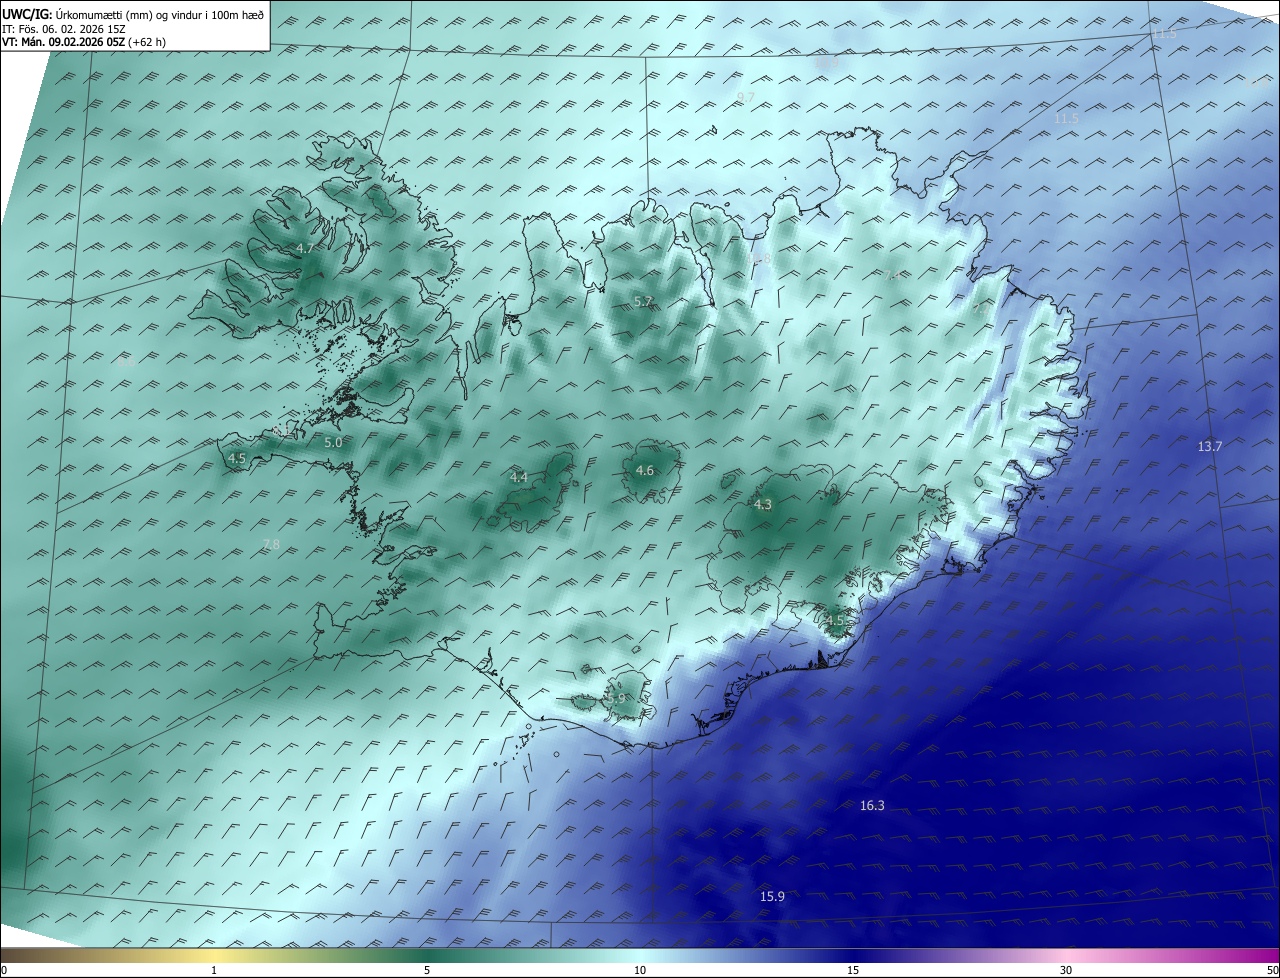Viewport: 1280px width, 978px height.
Task: Click the colorbar tick label 0
Action: pyautogui.click(x=3, y=970)
